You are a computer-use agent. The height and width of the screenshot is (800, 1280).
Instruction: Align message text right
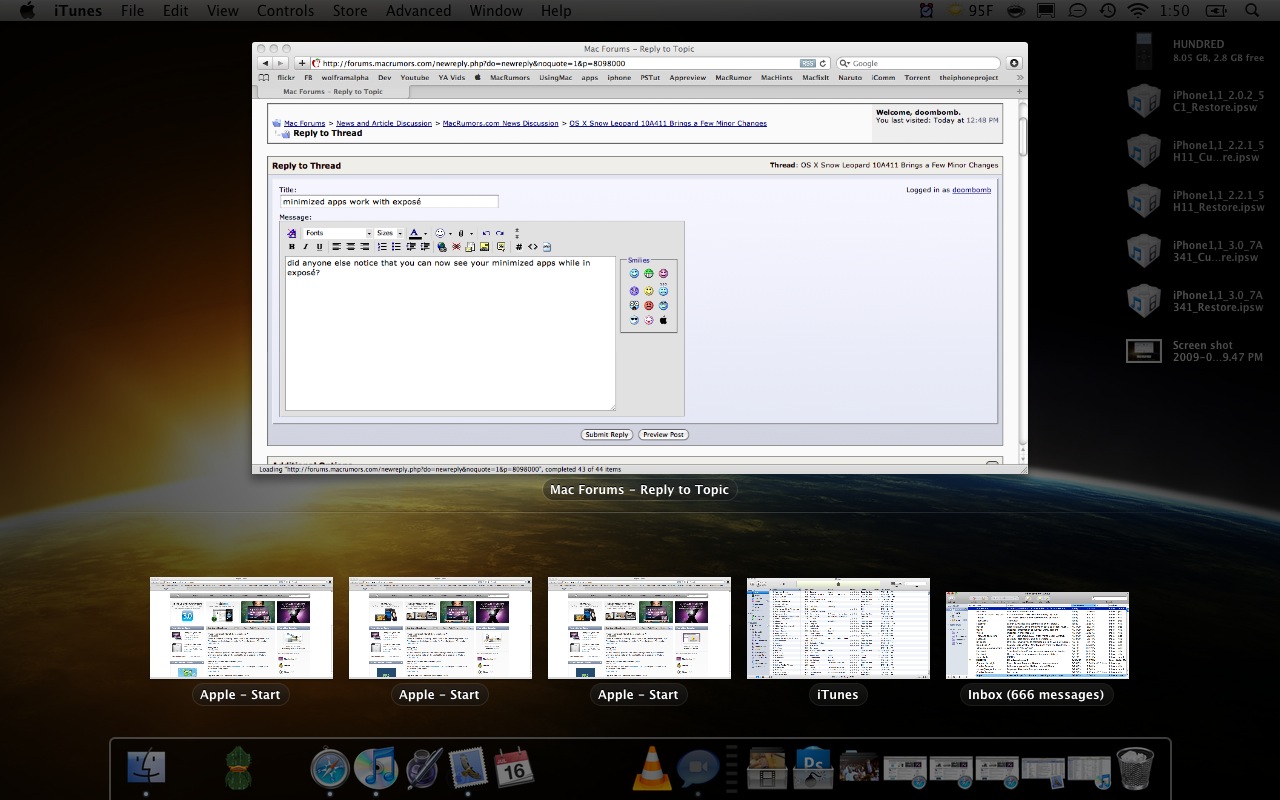364,246
